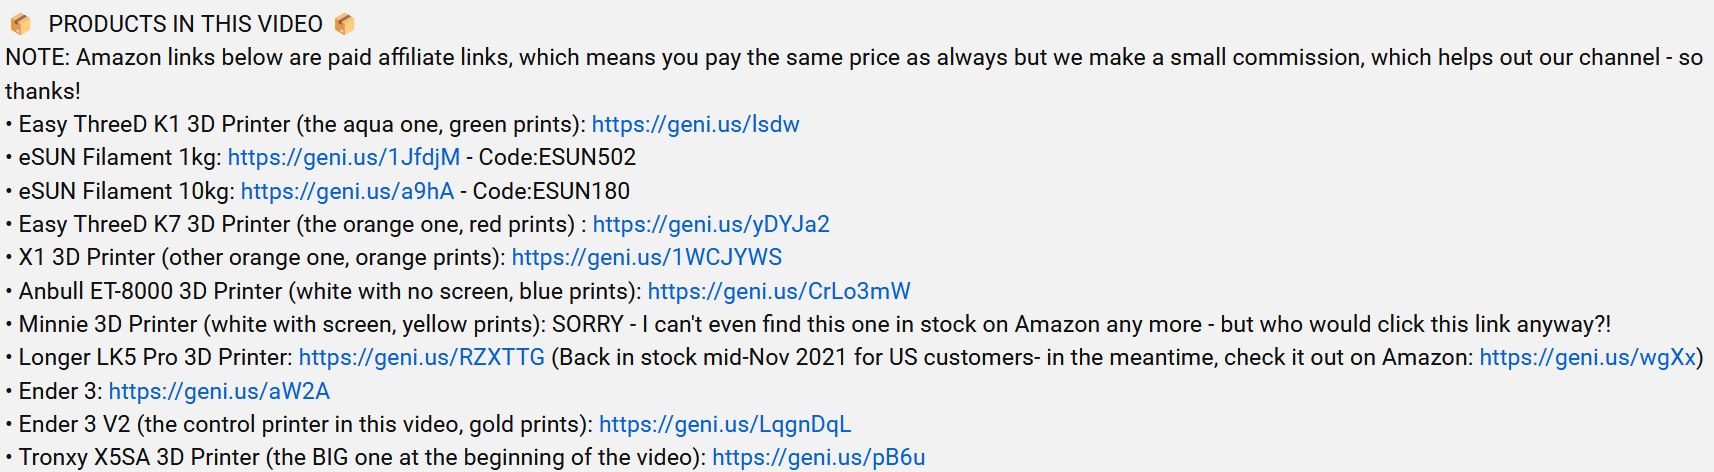The image size is (1714, 472).
Task: Click the package emoji after PRODUCTS heading
Action: pos(344,23)
